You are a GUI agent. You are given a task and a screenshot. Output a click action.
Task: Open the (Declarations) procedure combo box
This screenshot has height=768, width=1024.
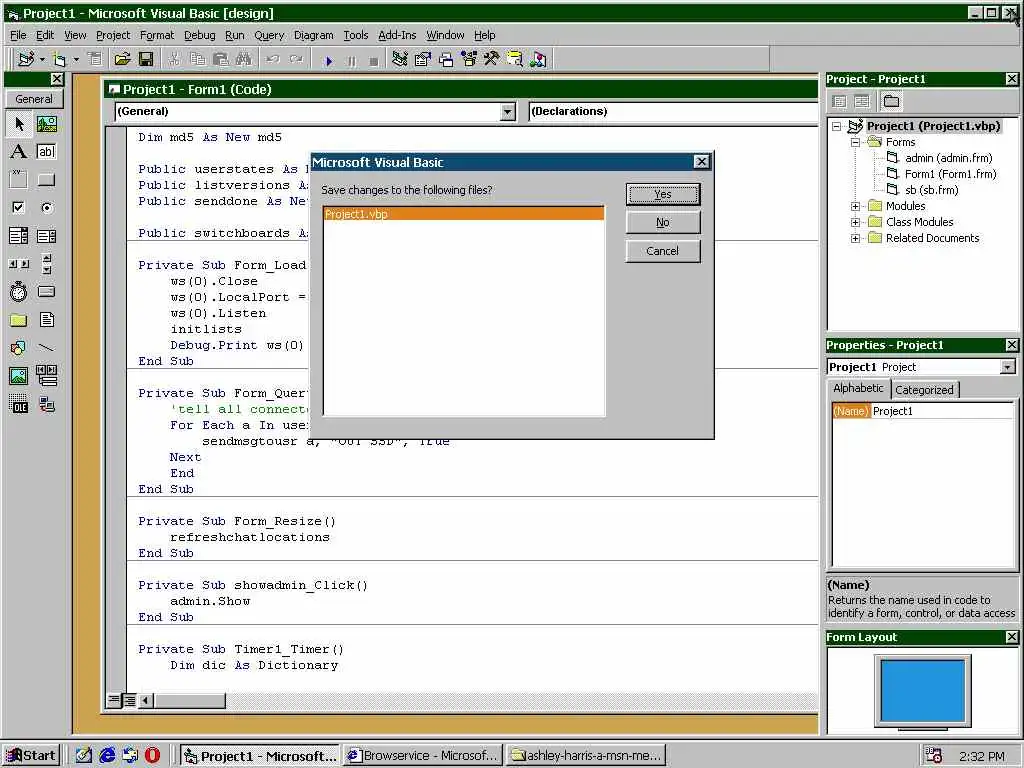(673, 112)
